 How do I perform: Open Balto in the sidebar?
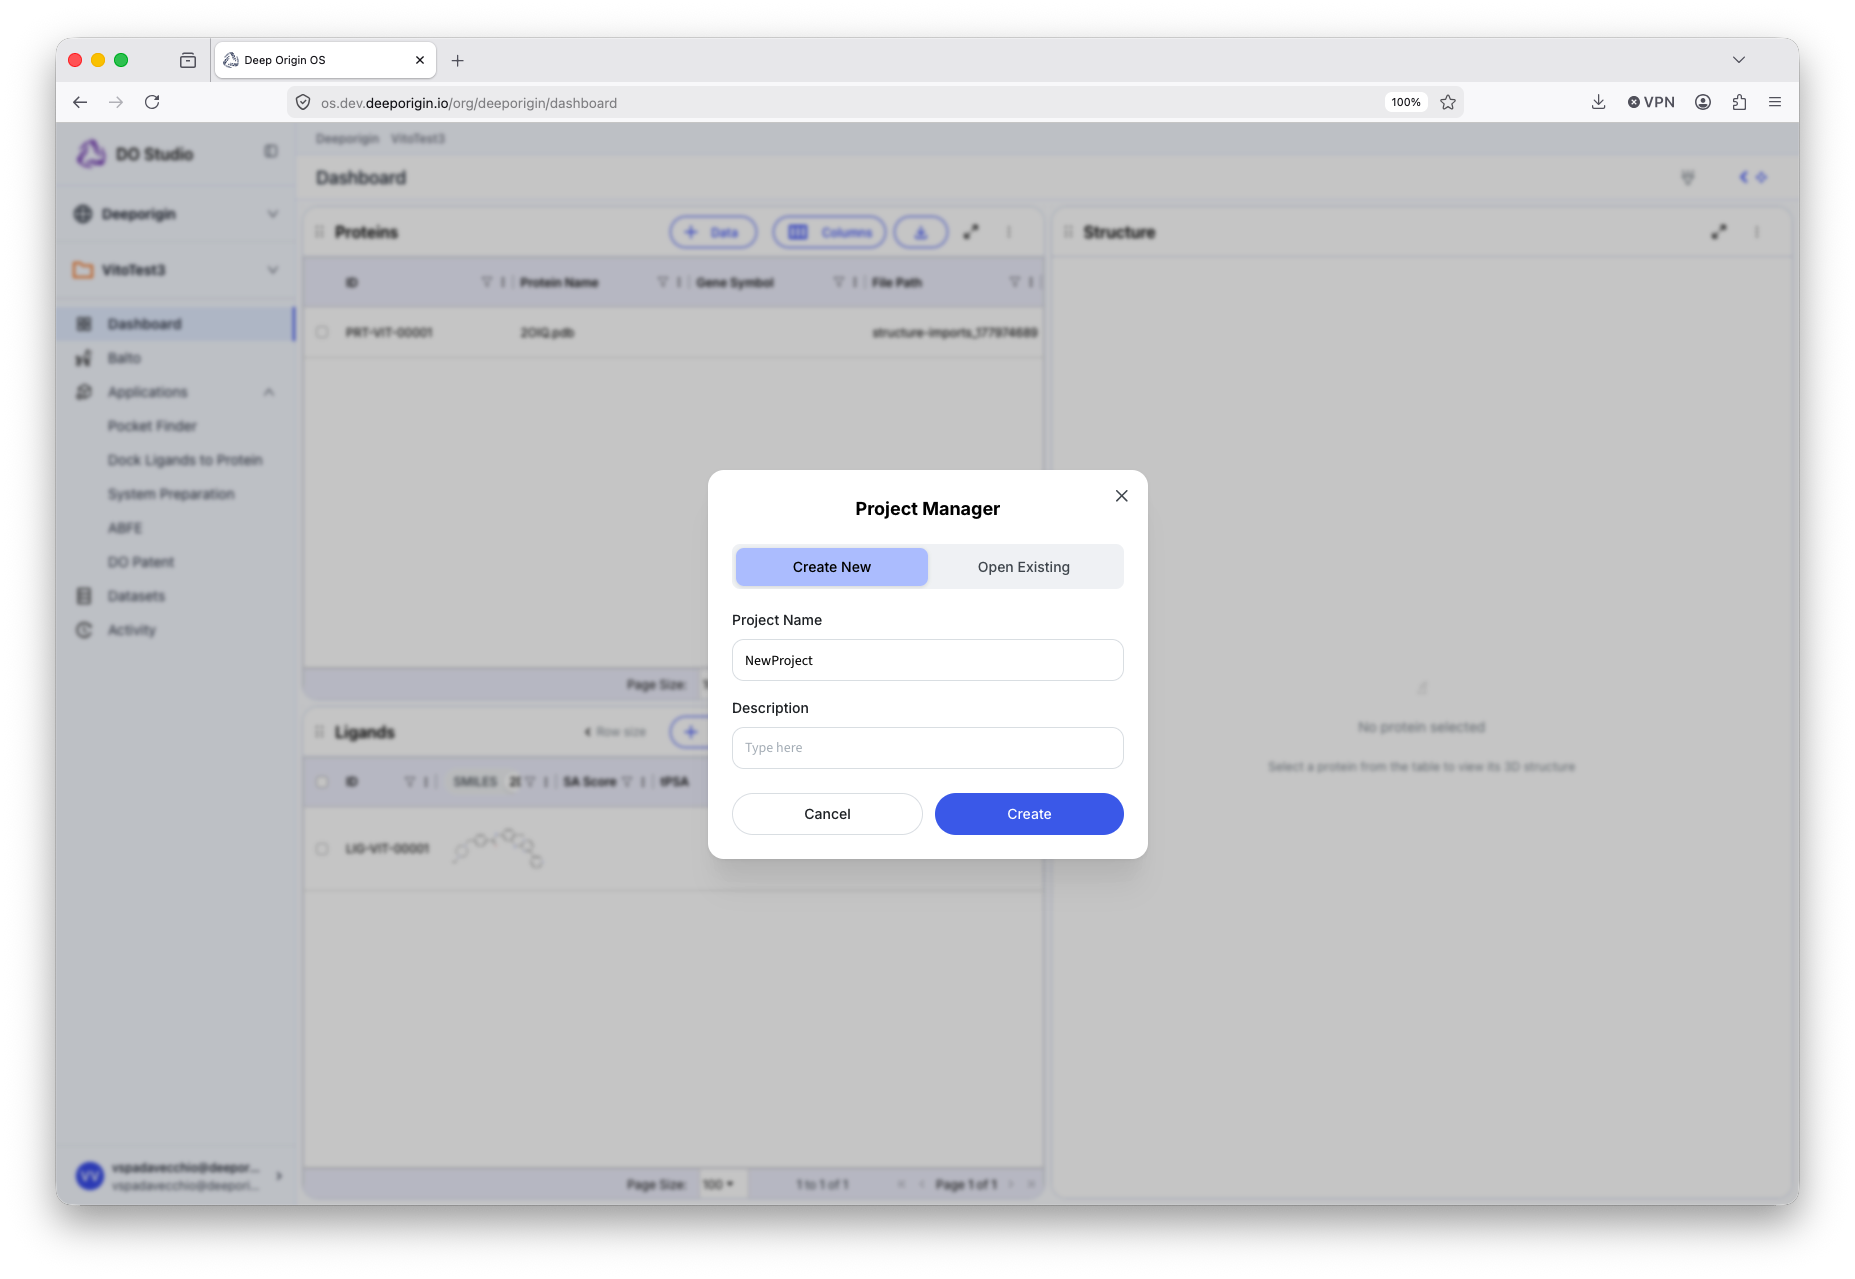pyautogui.click(x=124, y=358)
